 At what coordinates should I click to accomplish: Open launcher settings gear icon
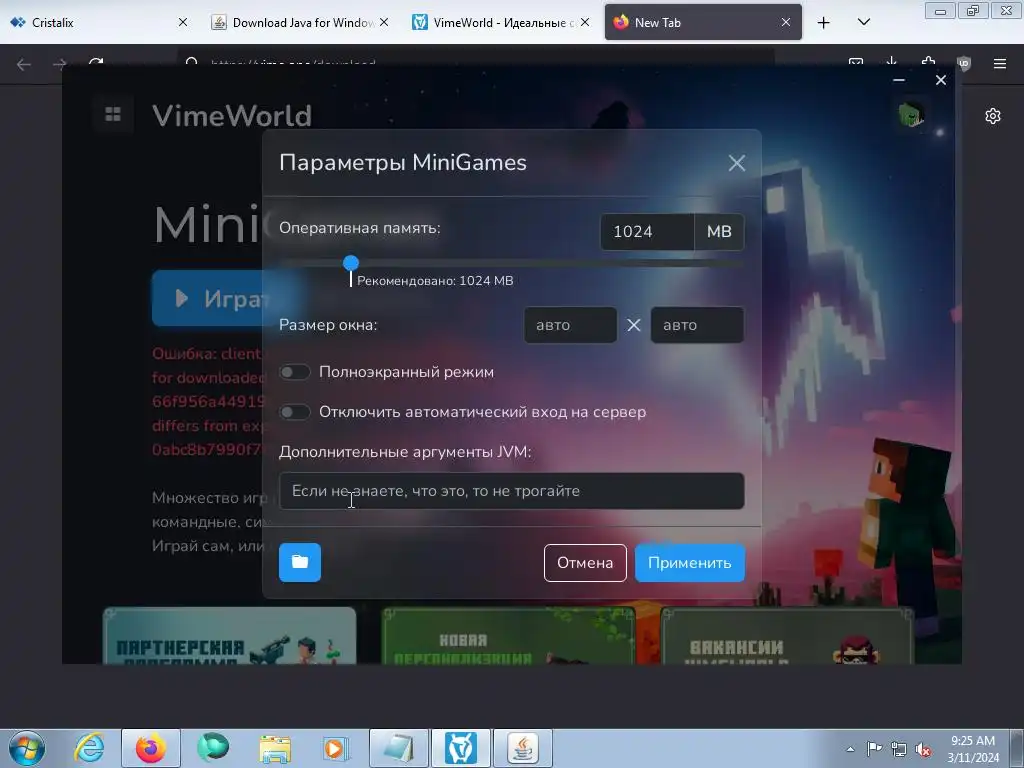tap(993, 116)
